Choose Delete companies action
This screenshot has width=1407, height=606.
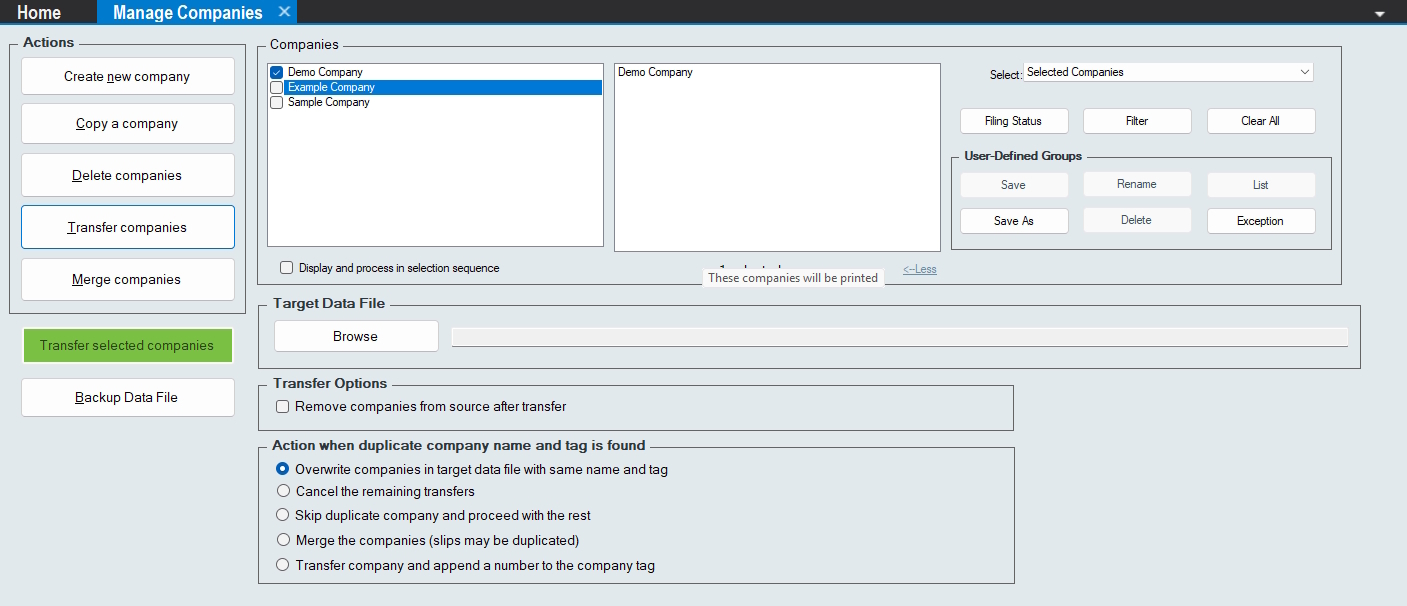tap(127, 175)
